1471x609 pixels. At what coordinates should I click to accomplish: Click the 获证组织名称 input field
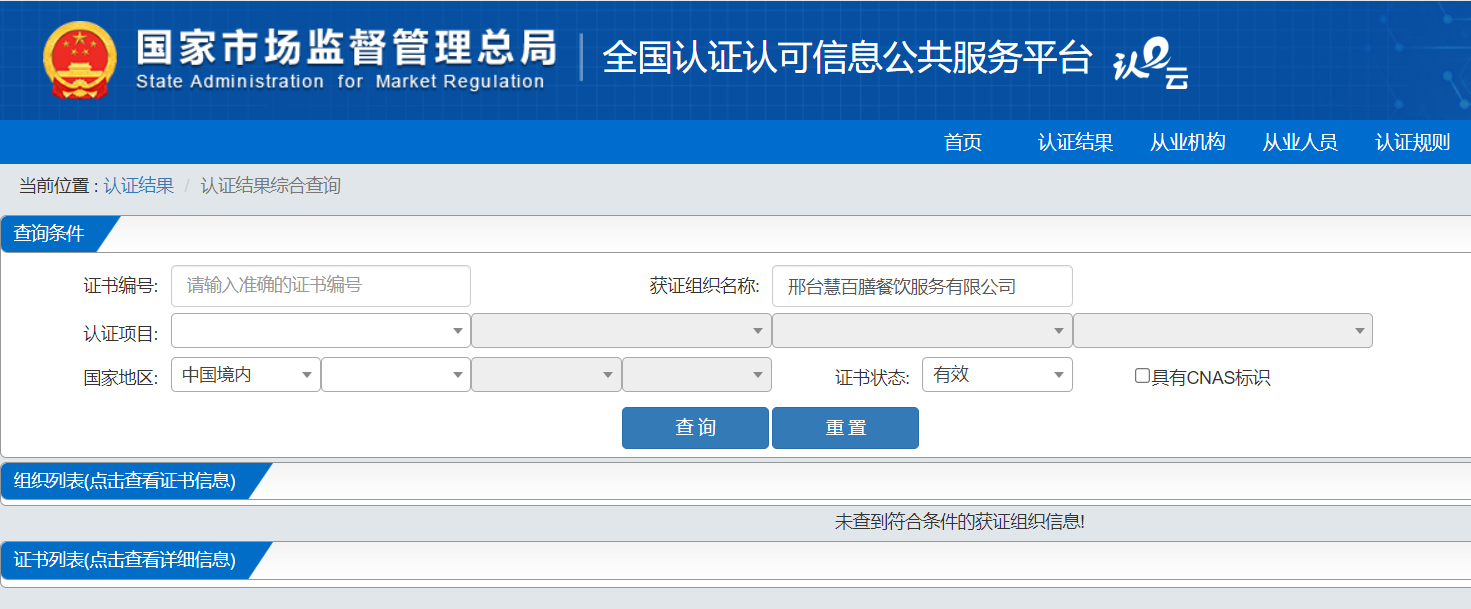(922, 286)
